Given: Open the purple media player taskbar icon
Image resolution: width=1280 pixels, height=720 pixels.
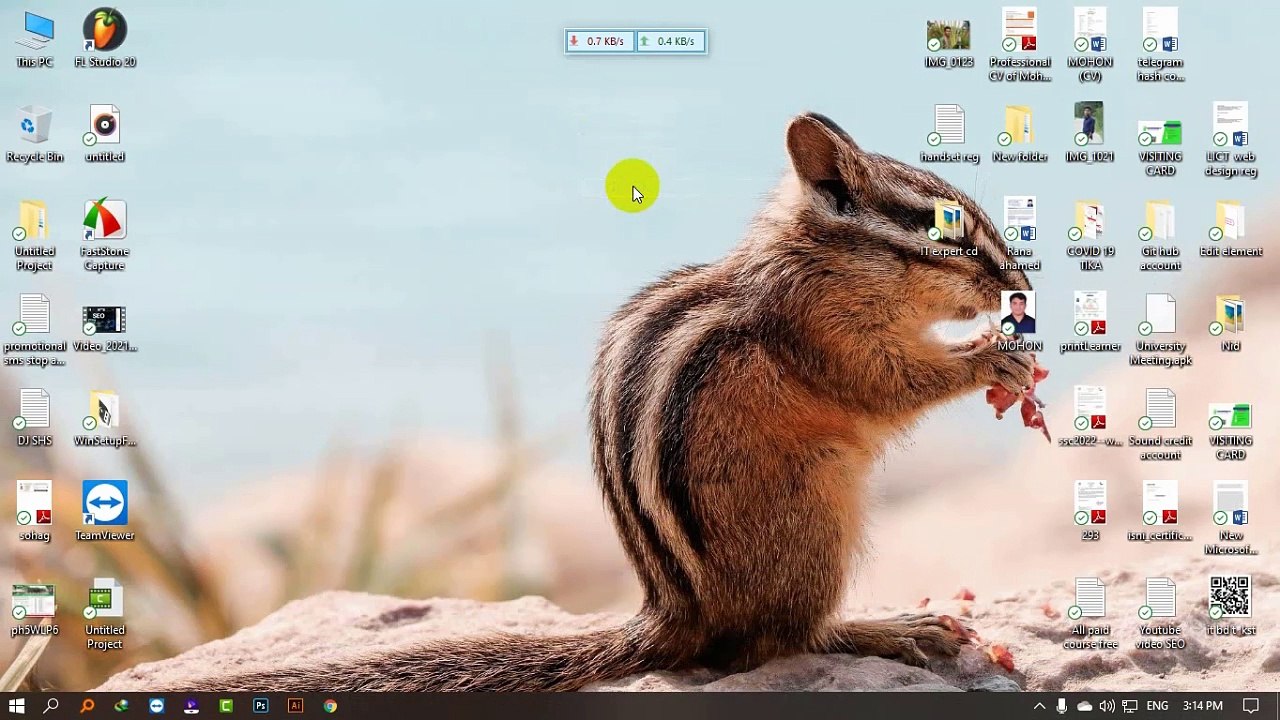Looking at the screenshot, I should click(191, 706).
